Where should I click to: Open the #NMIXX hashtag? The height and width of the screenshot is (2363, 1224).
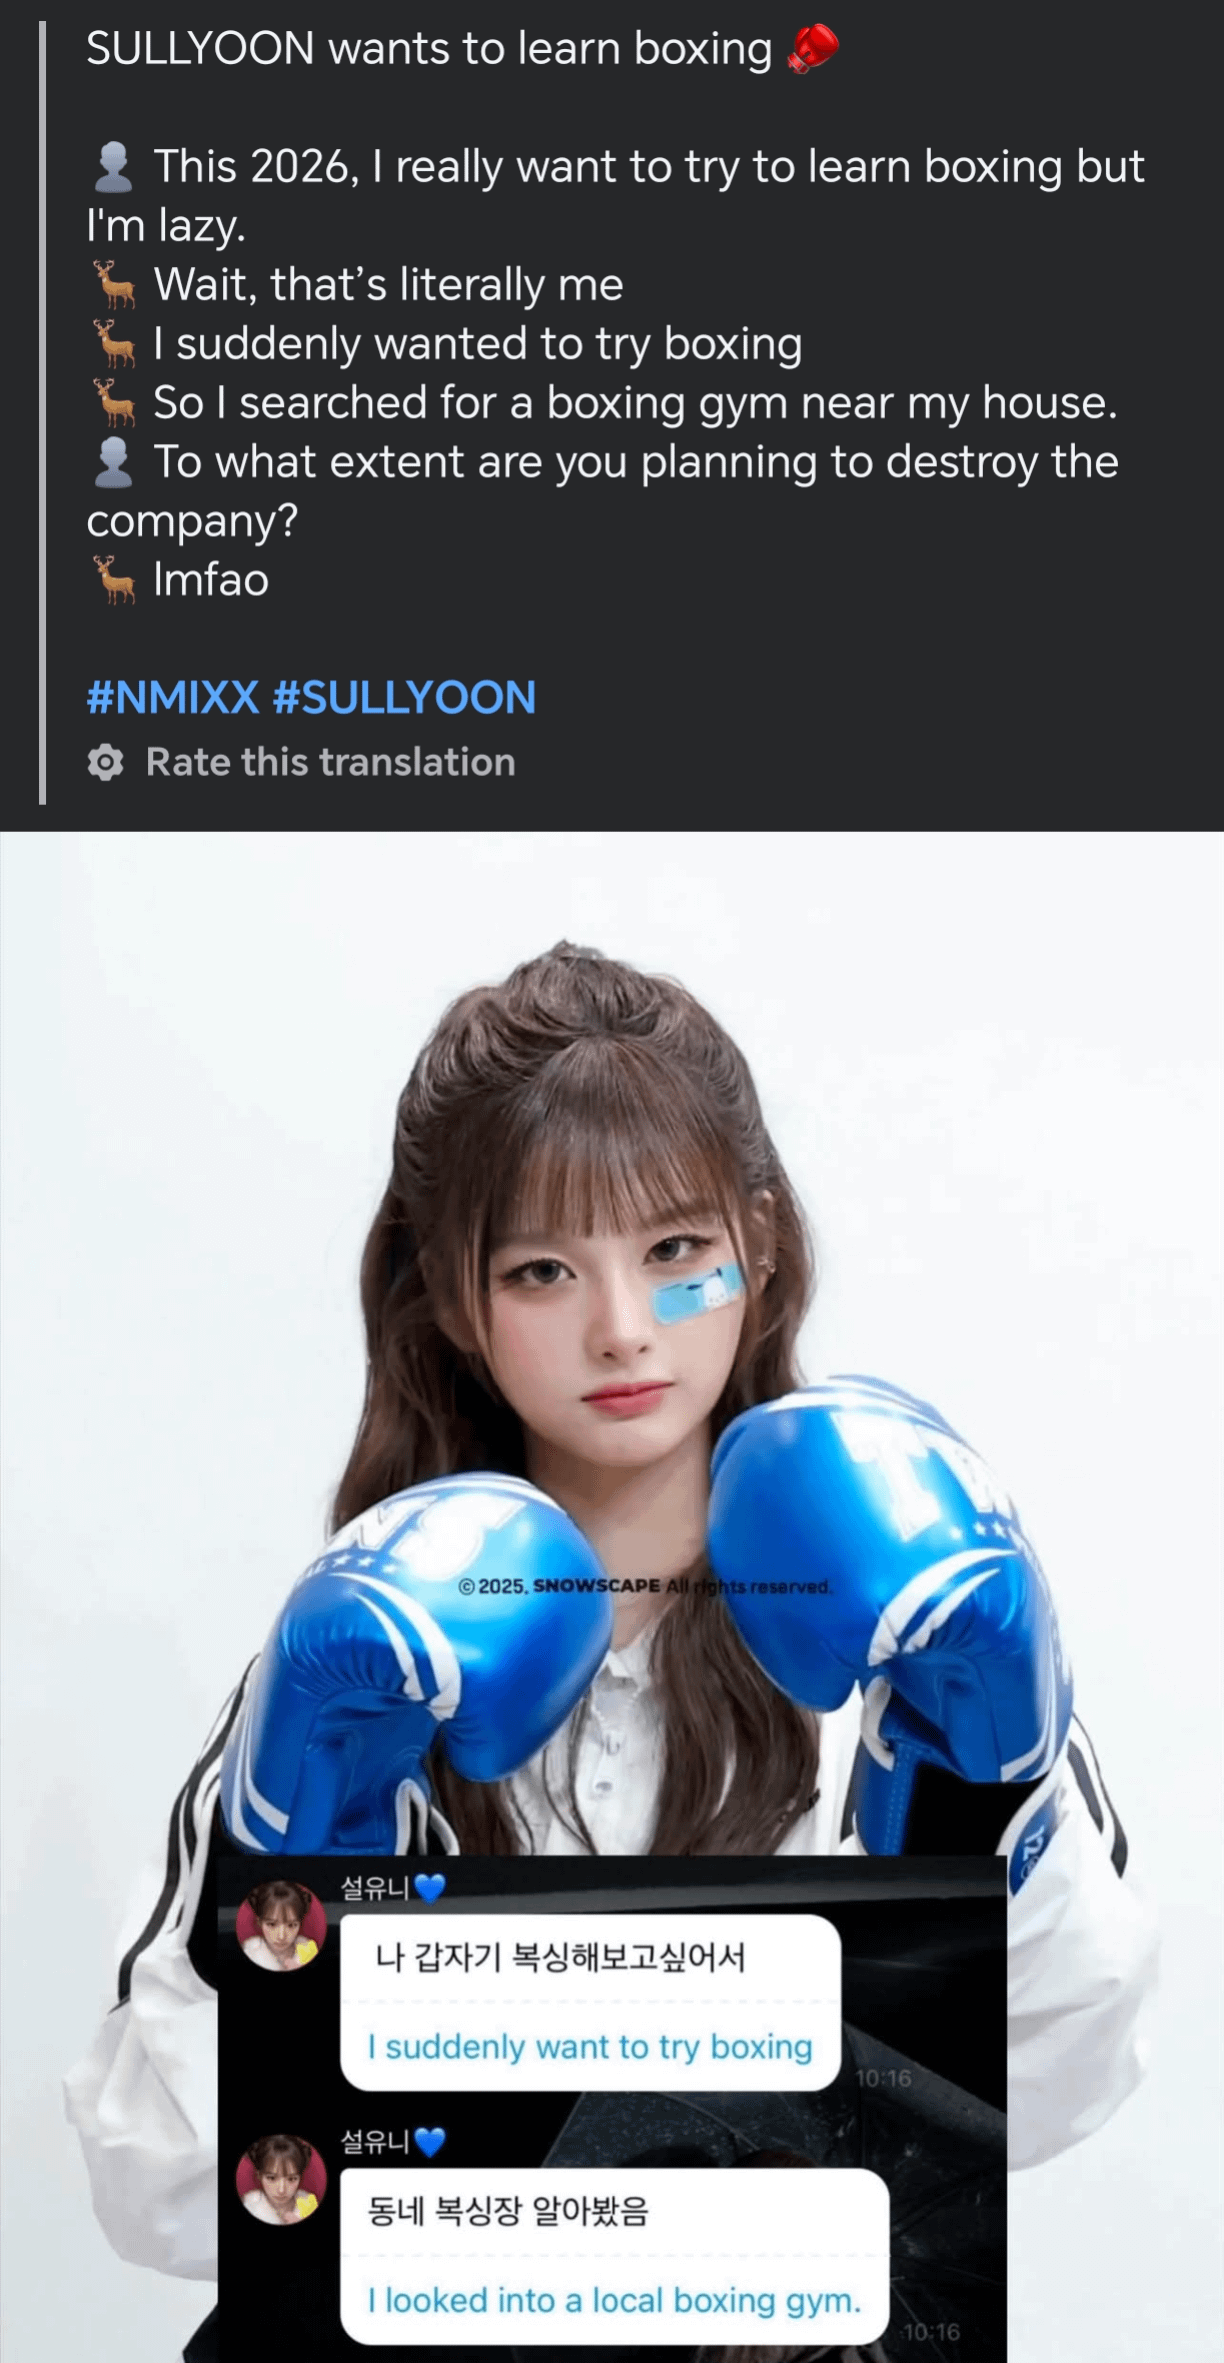coord(173,697)
